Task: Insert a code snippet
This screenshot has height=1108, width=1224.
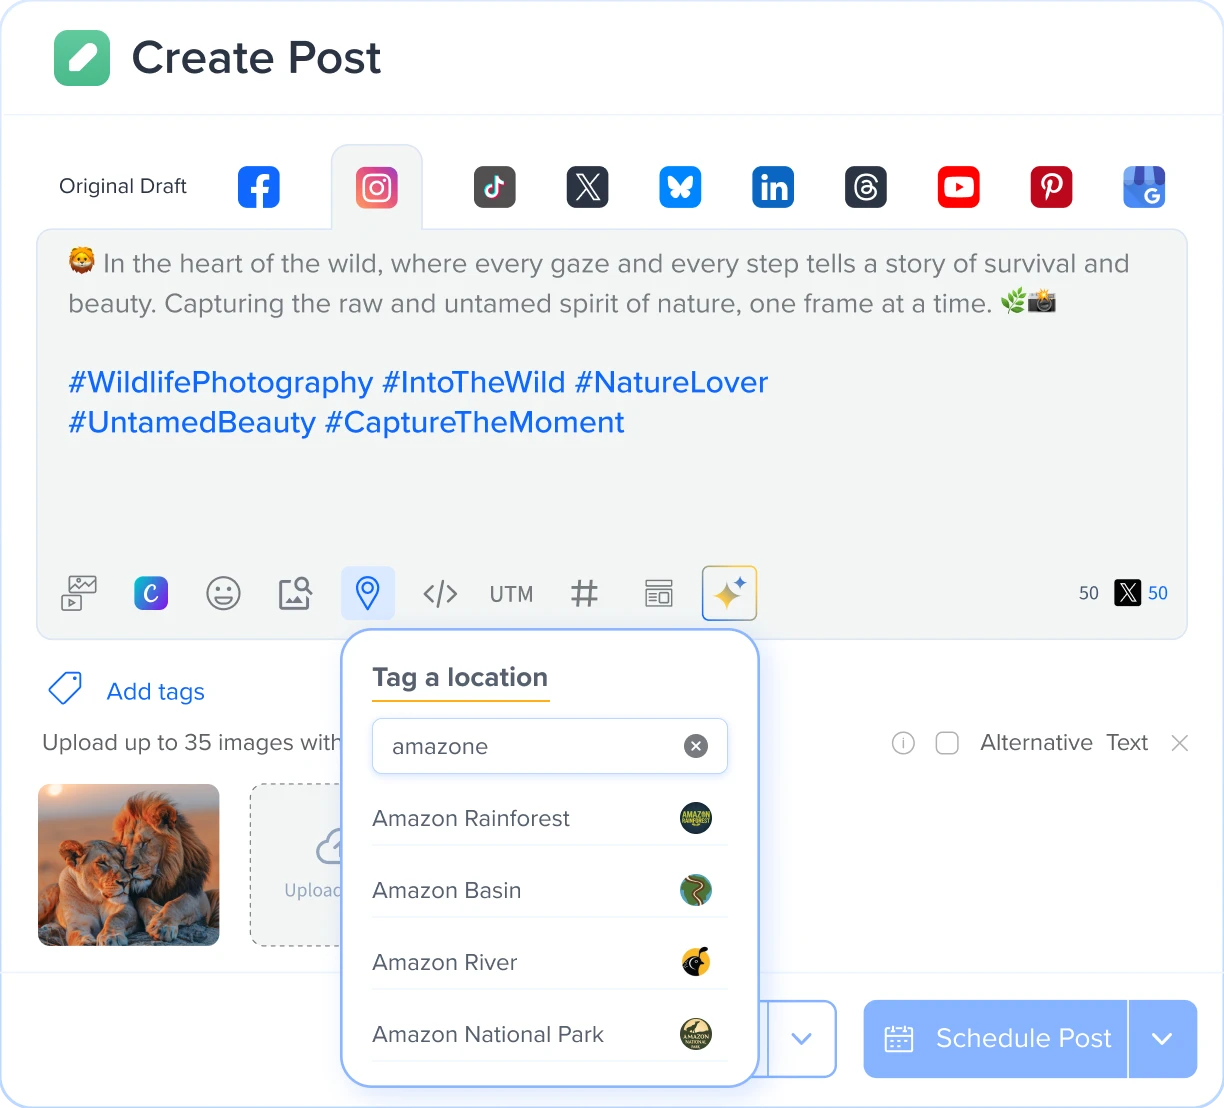Action: 440,593
